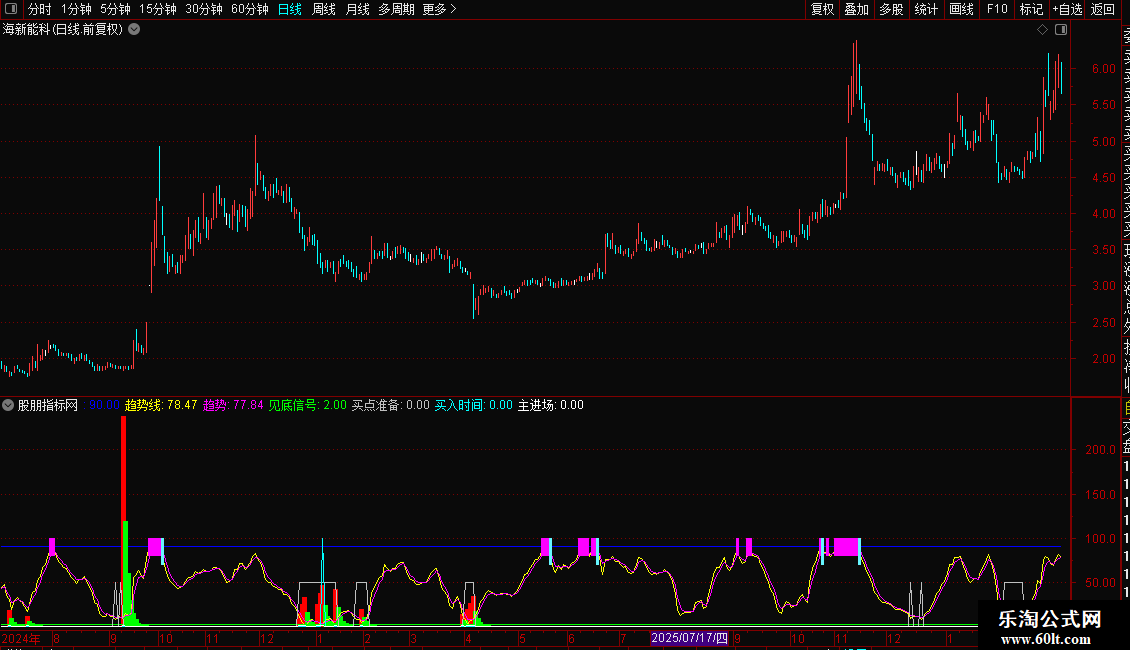Viewport: 1130px width, 650px height.
Task: Click the 海新能科(日线.前复权) chart title
Action: pos(63,30)
